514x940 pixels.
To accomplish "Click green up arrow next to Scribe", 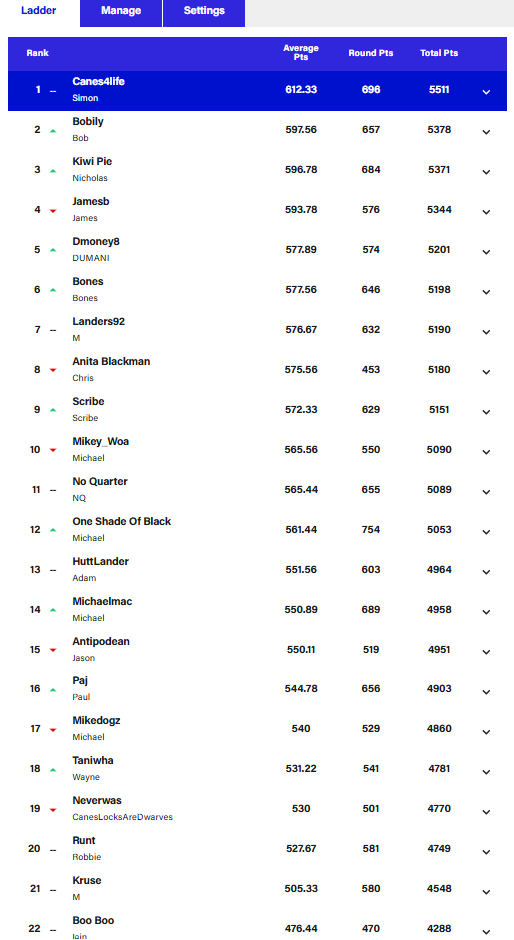I will pyautogui.click(x=53, y=410).
